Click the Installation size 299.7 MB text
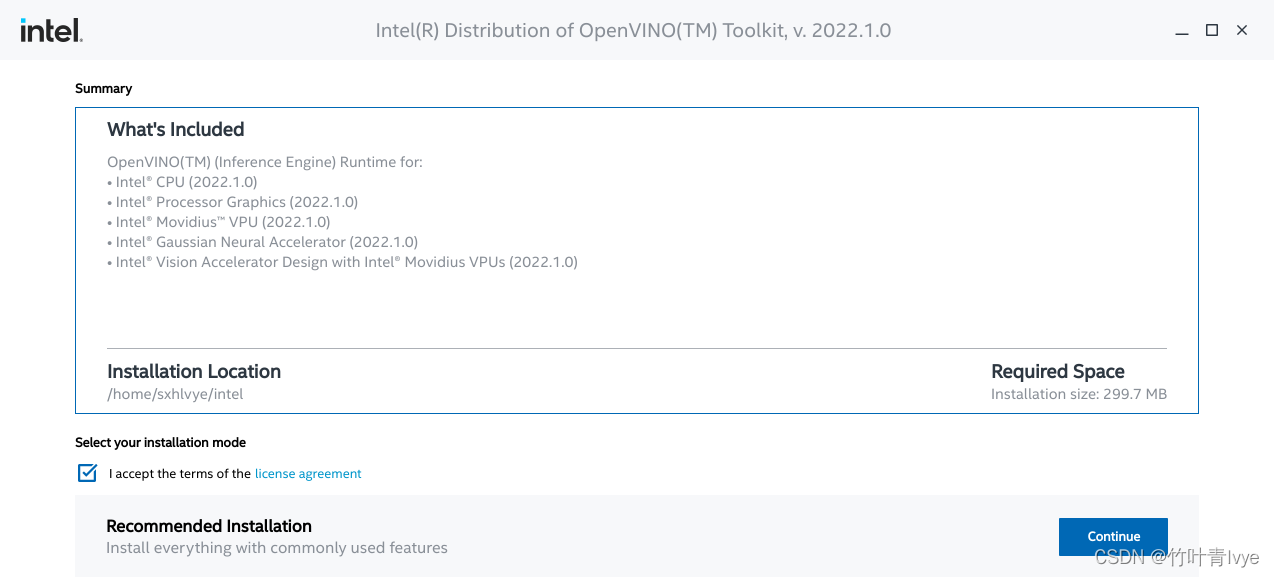 [1079, 394]
